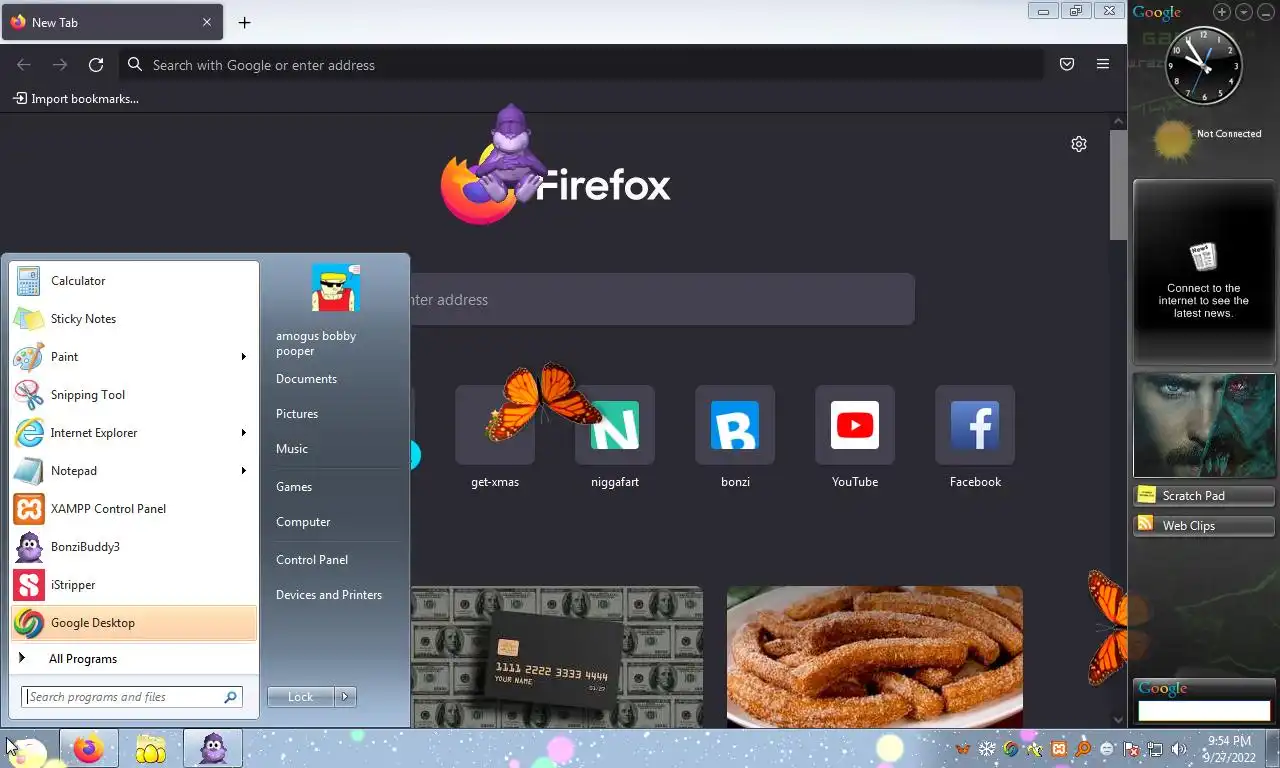1280x768 pixels.
Task: Click the butterfly tray icon
Action: 963,749
